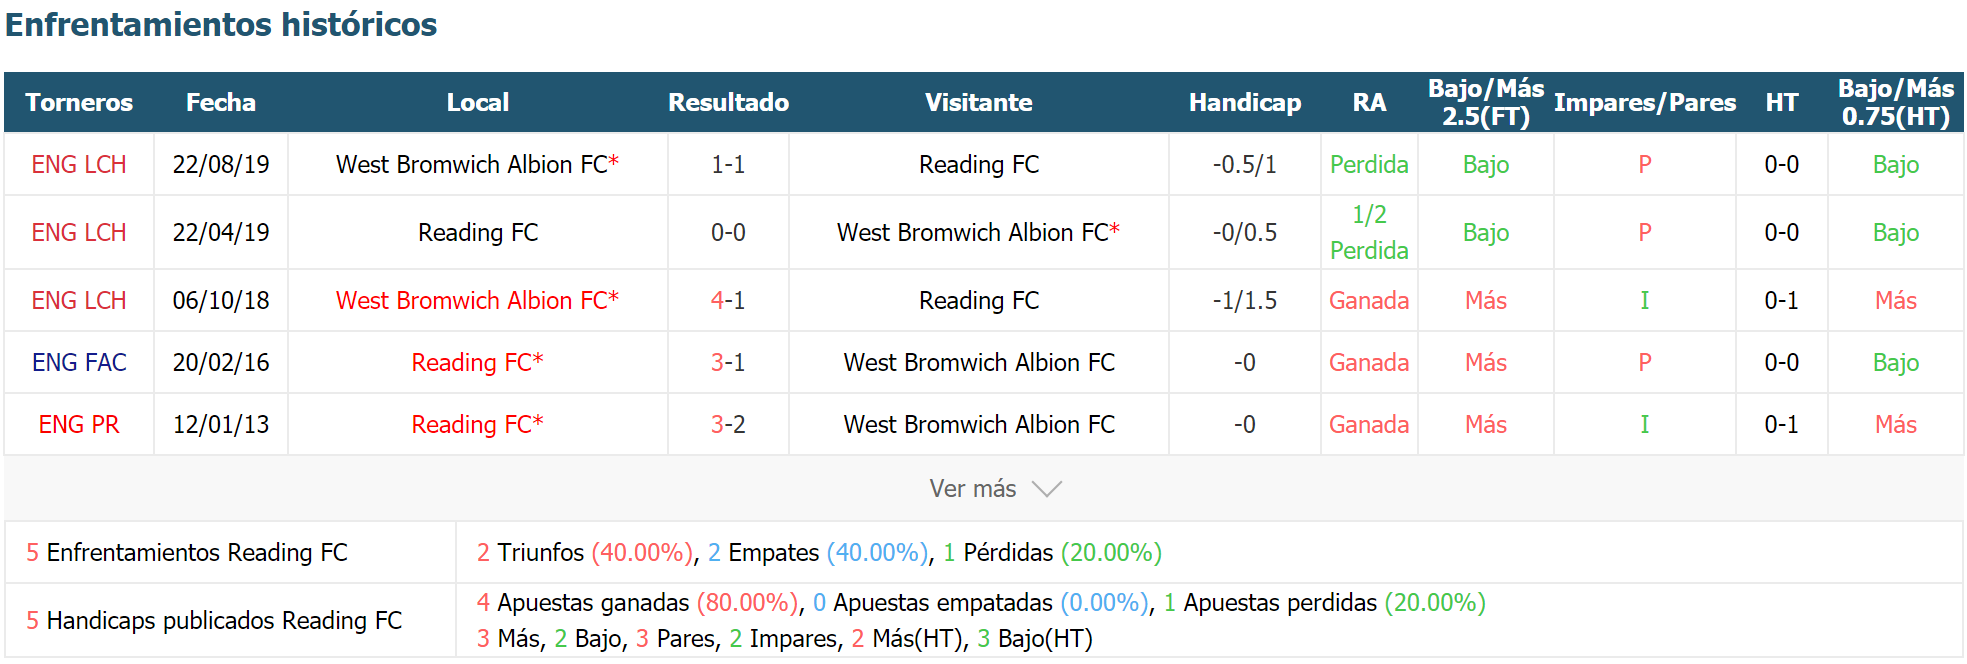1967x664 pixels.
Task: Click the Ver más text link
Action: click(x=972, y=489)
